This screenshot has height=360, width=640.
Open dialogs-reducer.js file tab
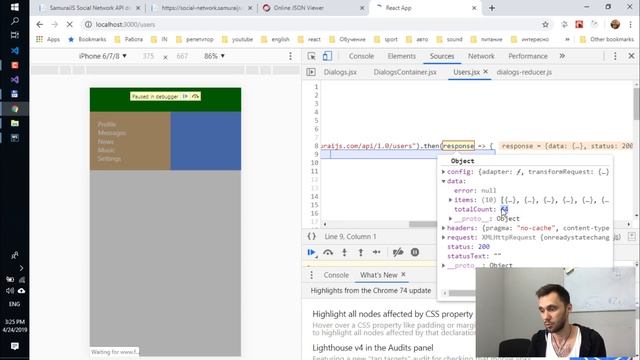524,72
